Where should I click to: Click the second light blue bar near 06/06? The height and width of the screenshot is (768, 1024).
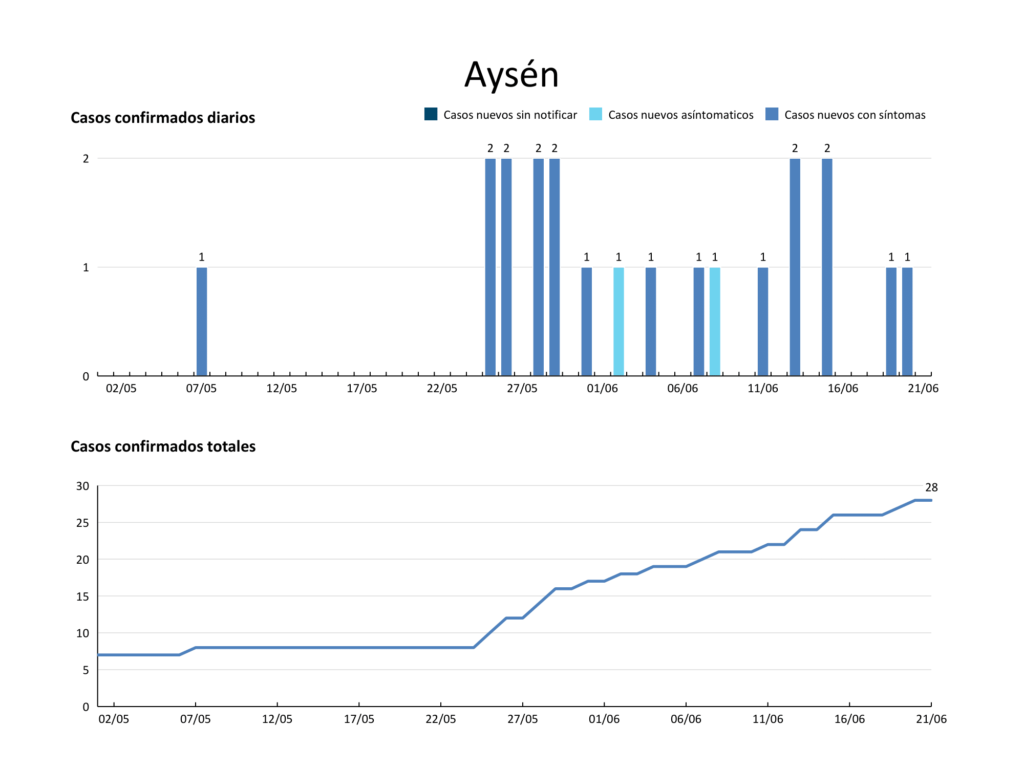point(715,321)
